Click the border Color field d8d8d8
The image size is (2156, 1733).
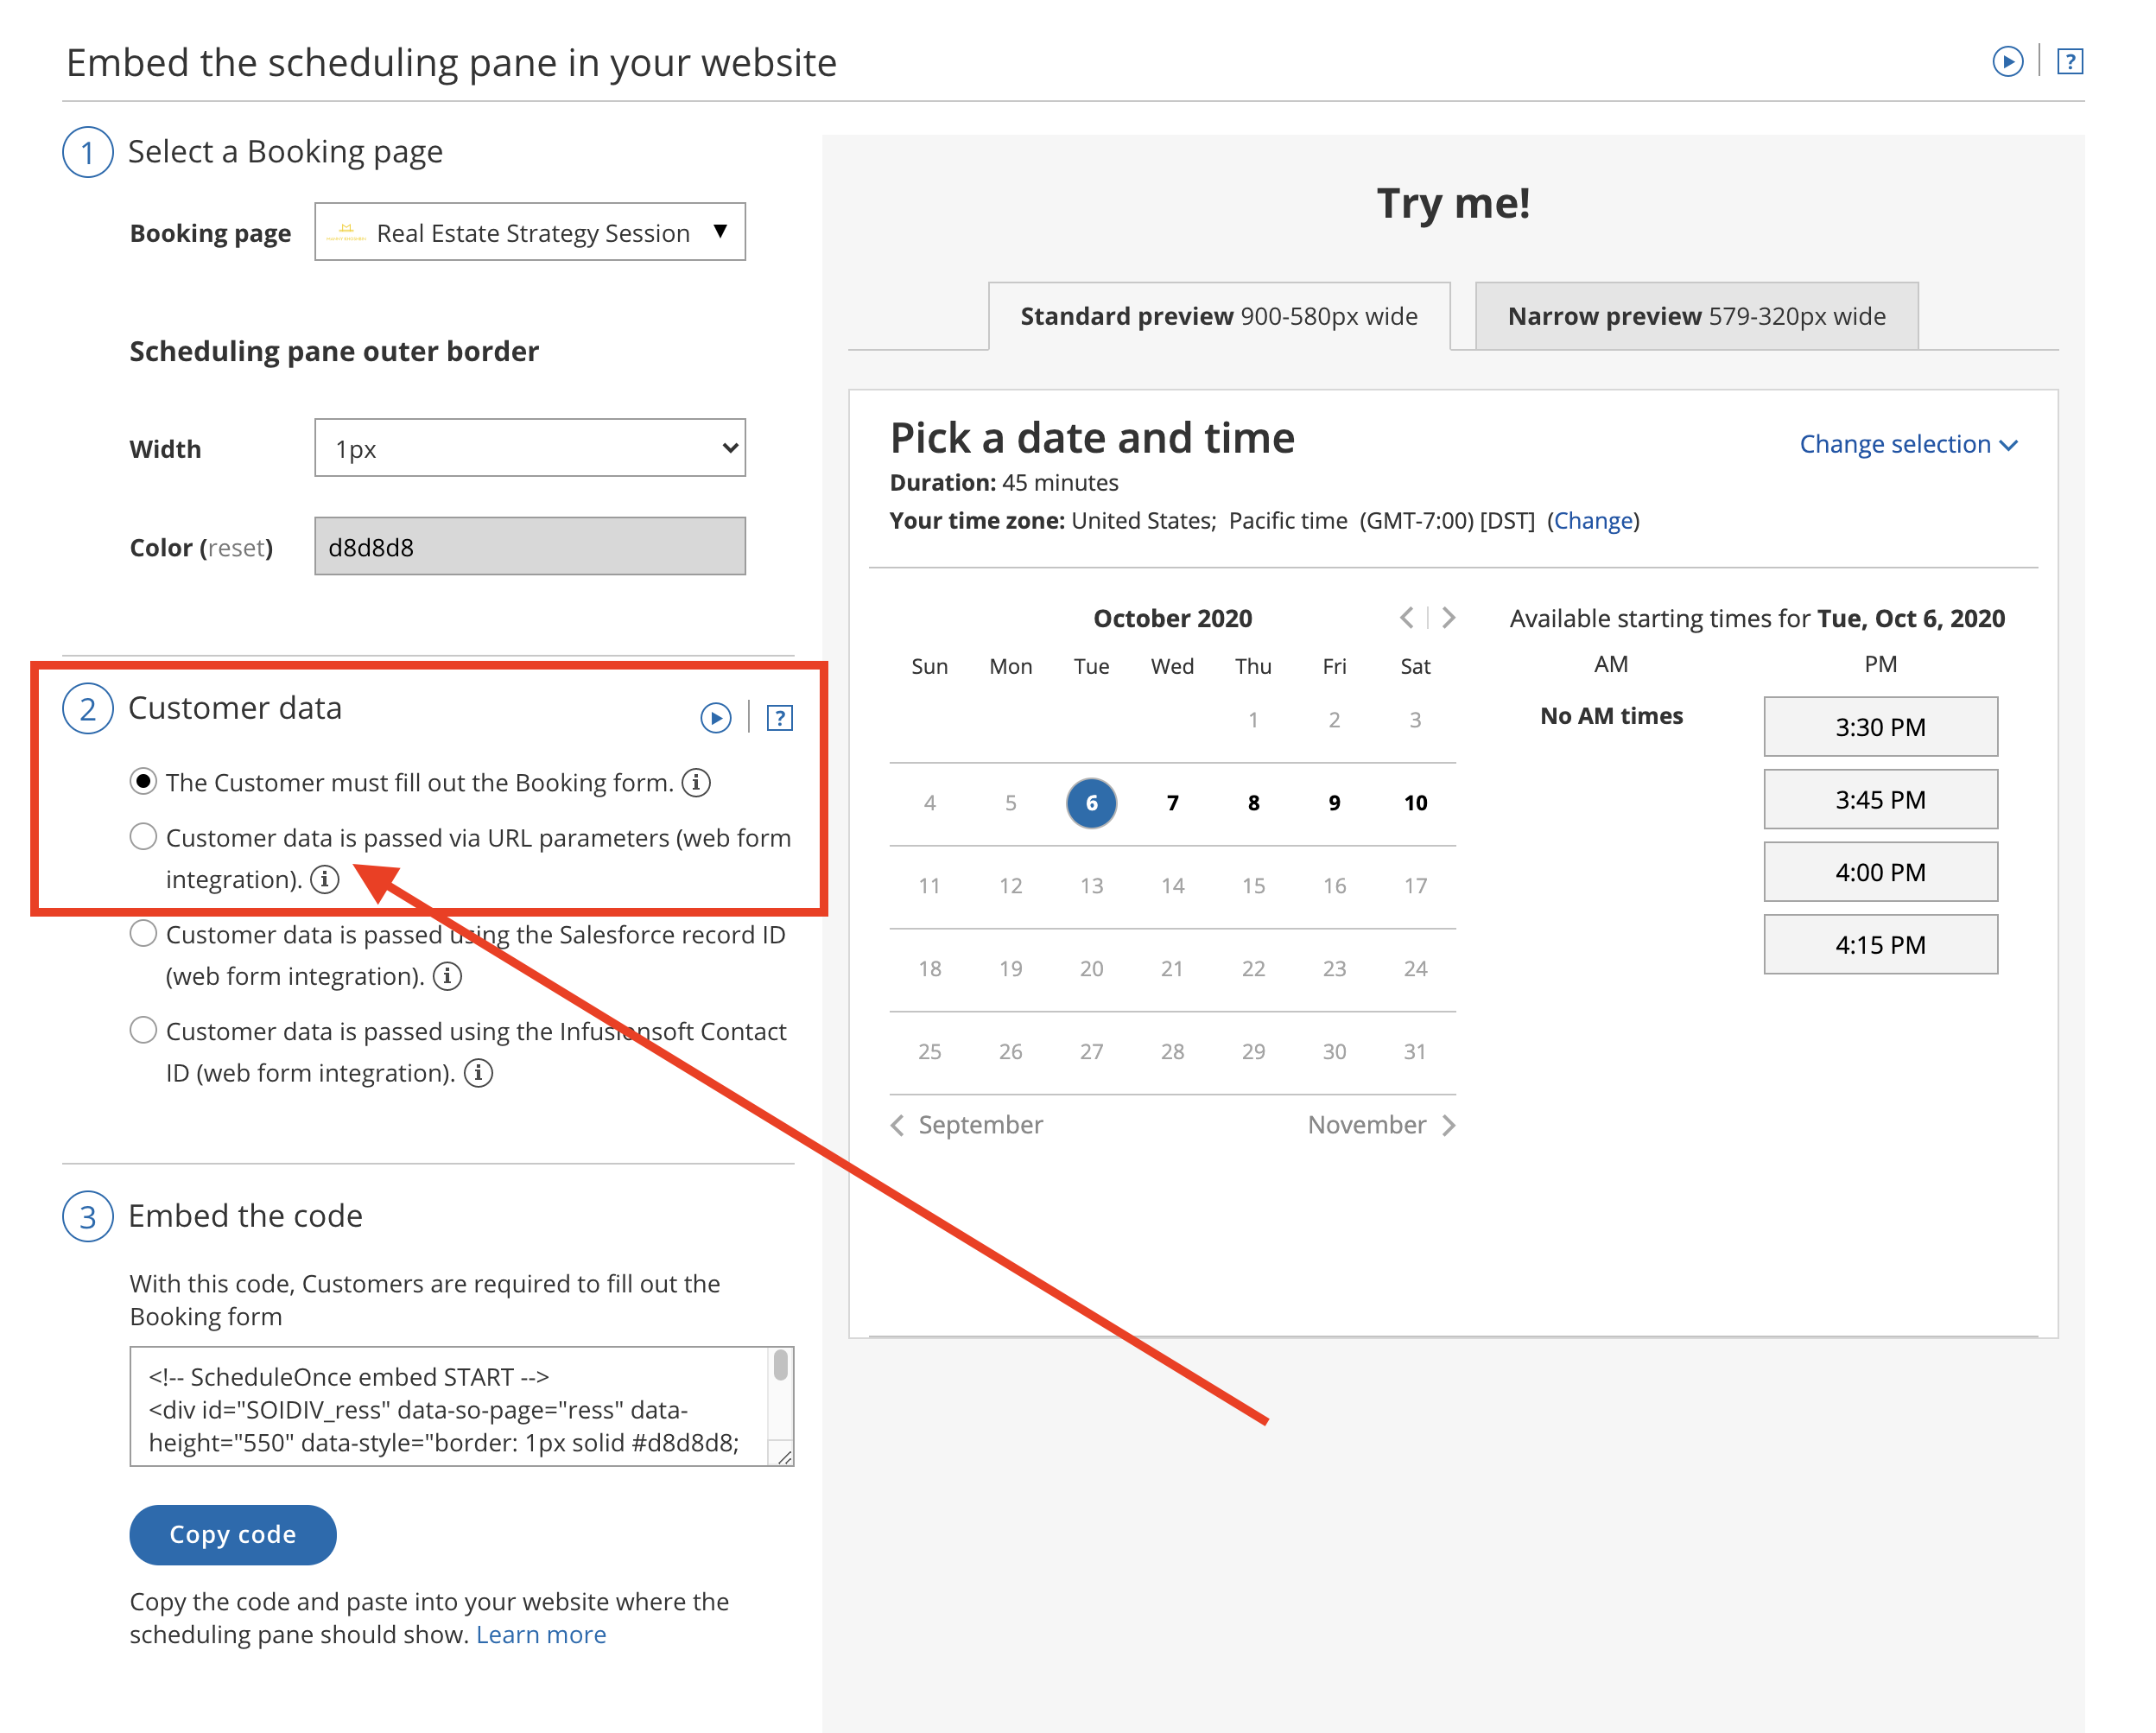click(530, 546)
